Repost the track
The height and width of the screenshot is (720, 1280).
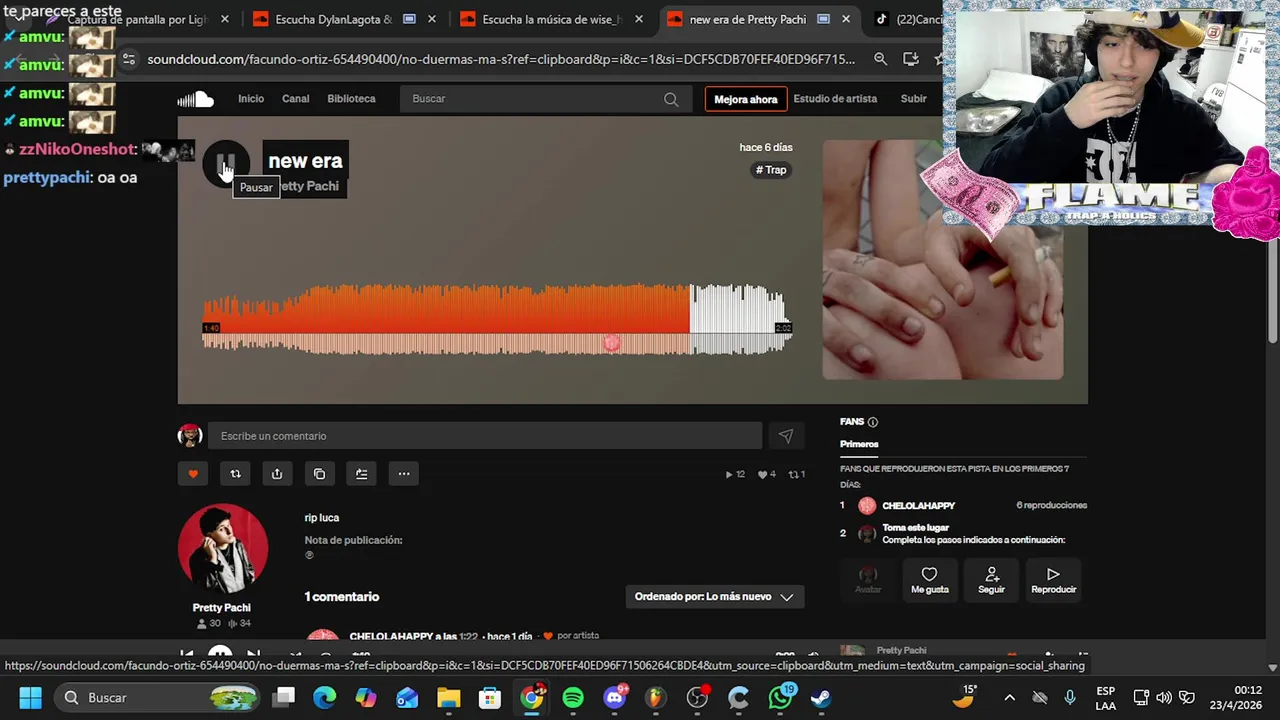(235, 474)
